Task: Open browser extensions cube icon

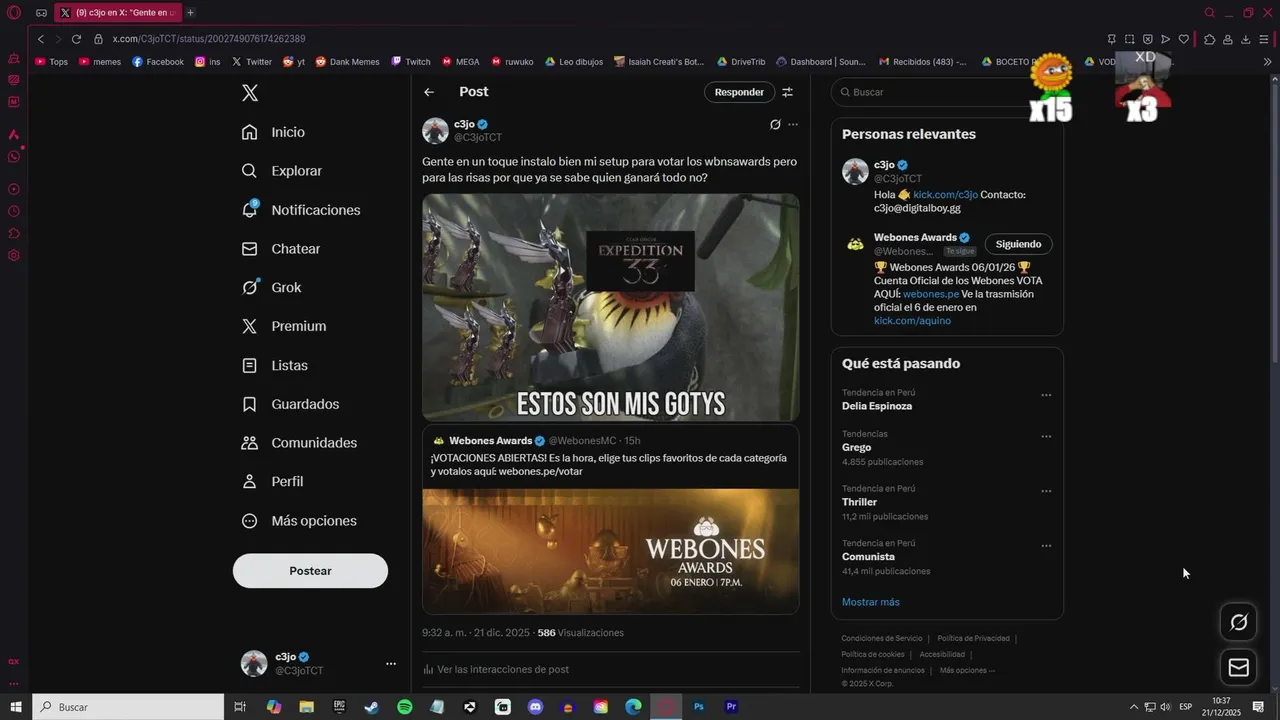Action: pyautogui.click(x=1209, y=39)
